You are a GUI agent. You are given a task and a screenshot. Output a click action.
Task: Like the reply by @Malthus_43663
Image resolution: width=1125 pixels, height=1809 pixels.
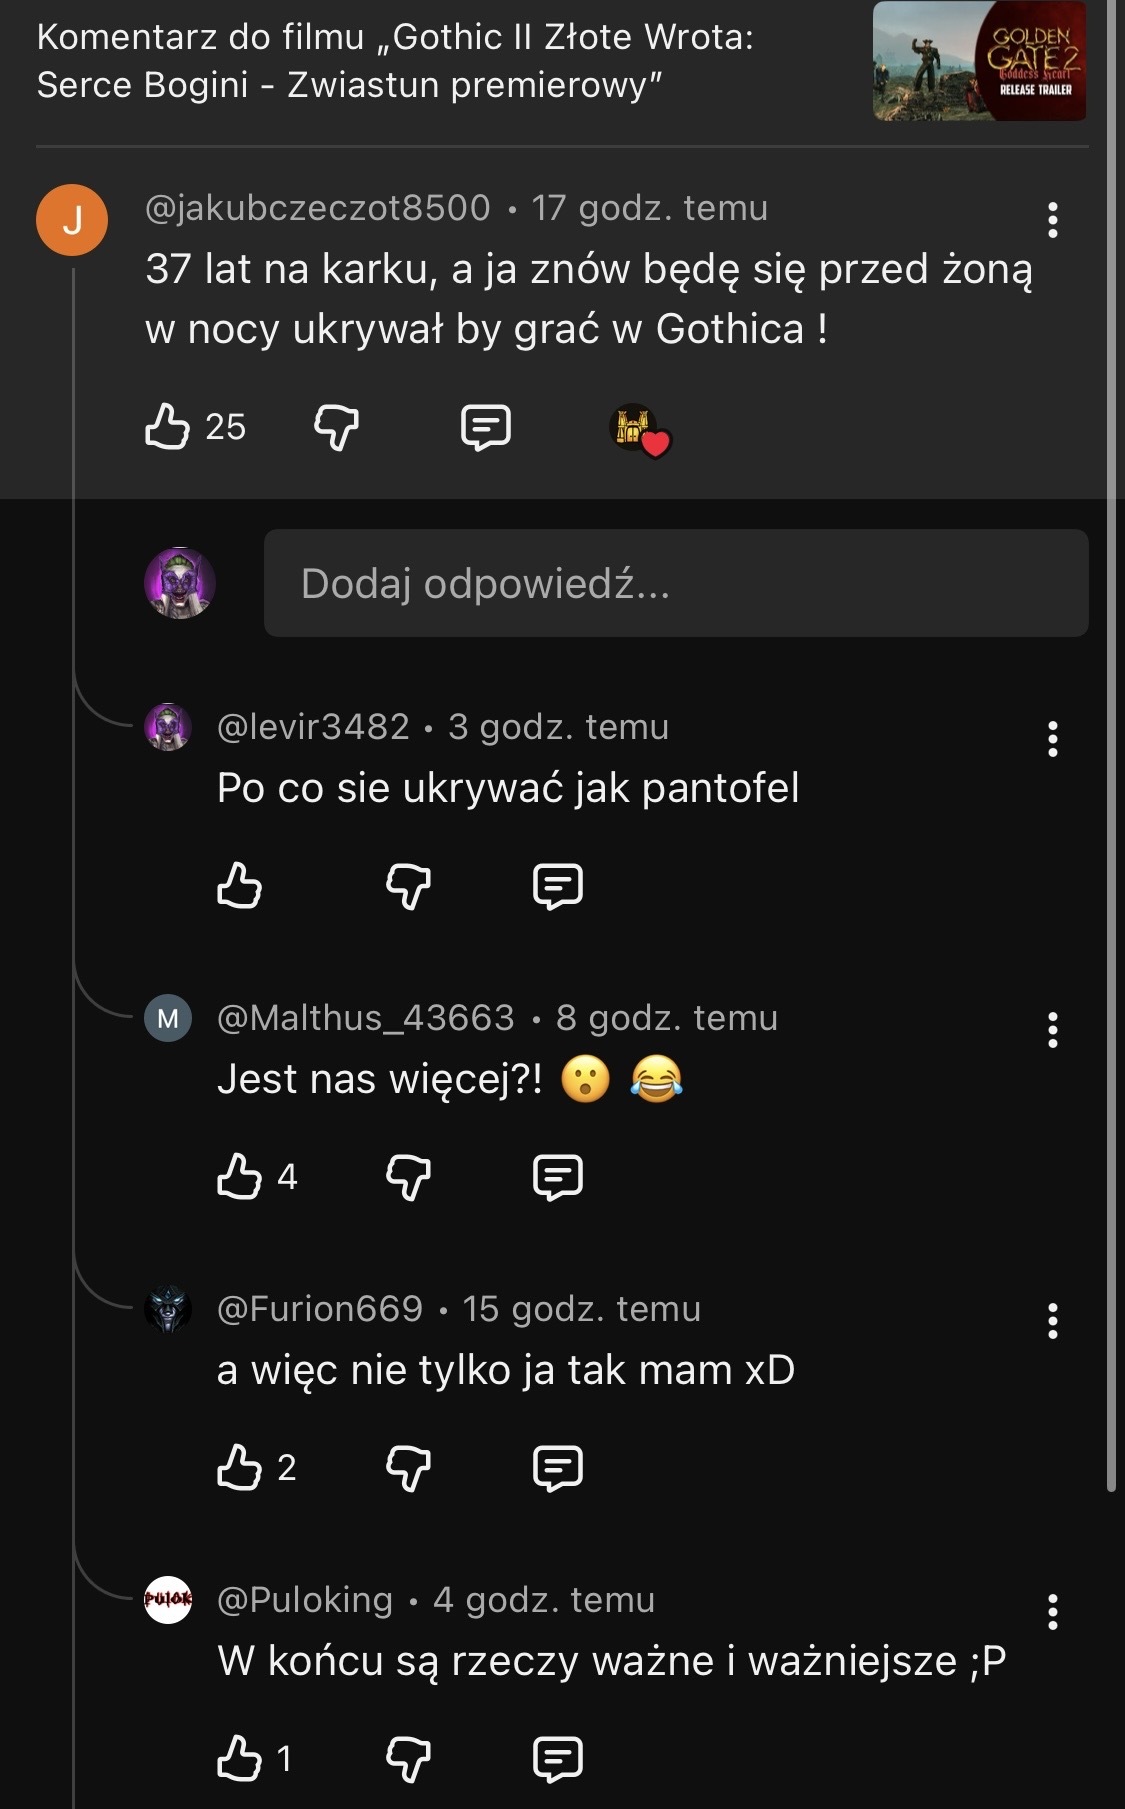[240, 1177]
